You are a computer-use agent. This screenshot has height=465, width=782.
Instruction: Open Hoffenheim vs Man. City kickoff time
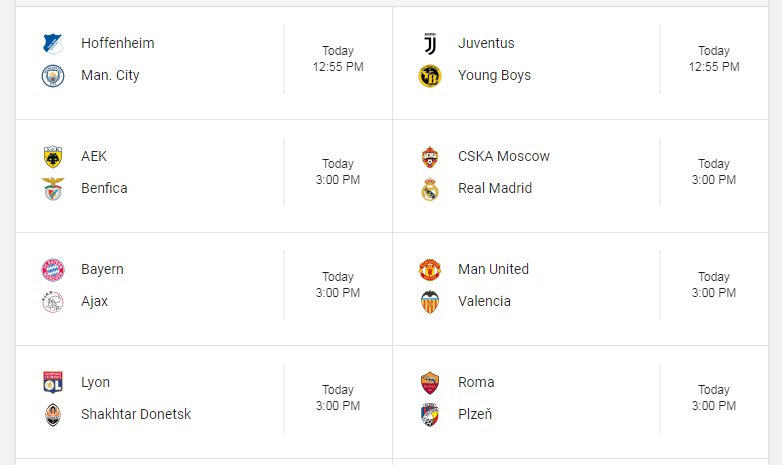coord(338,59)
